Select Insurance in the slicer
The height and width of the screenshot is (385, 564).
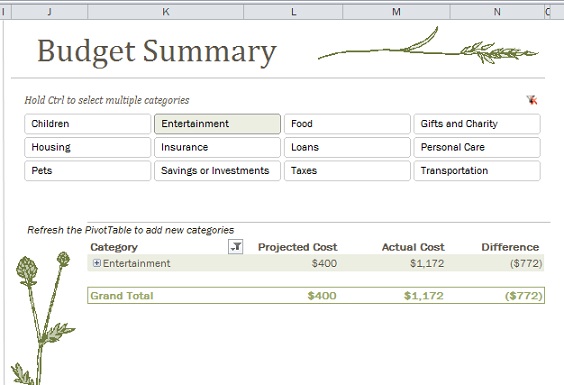click(217, 147)
